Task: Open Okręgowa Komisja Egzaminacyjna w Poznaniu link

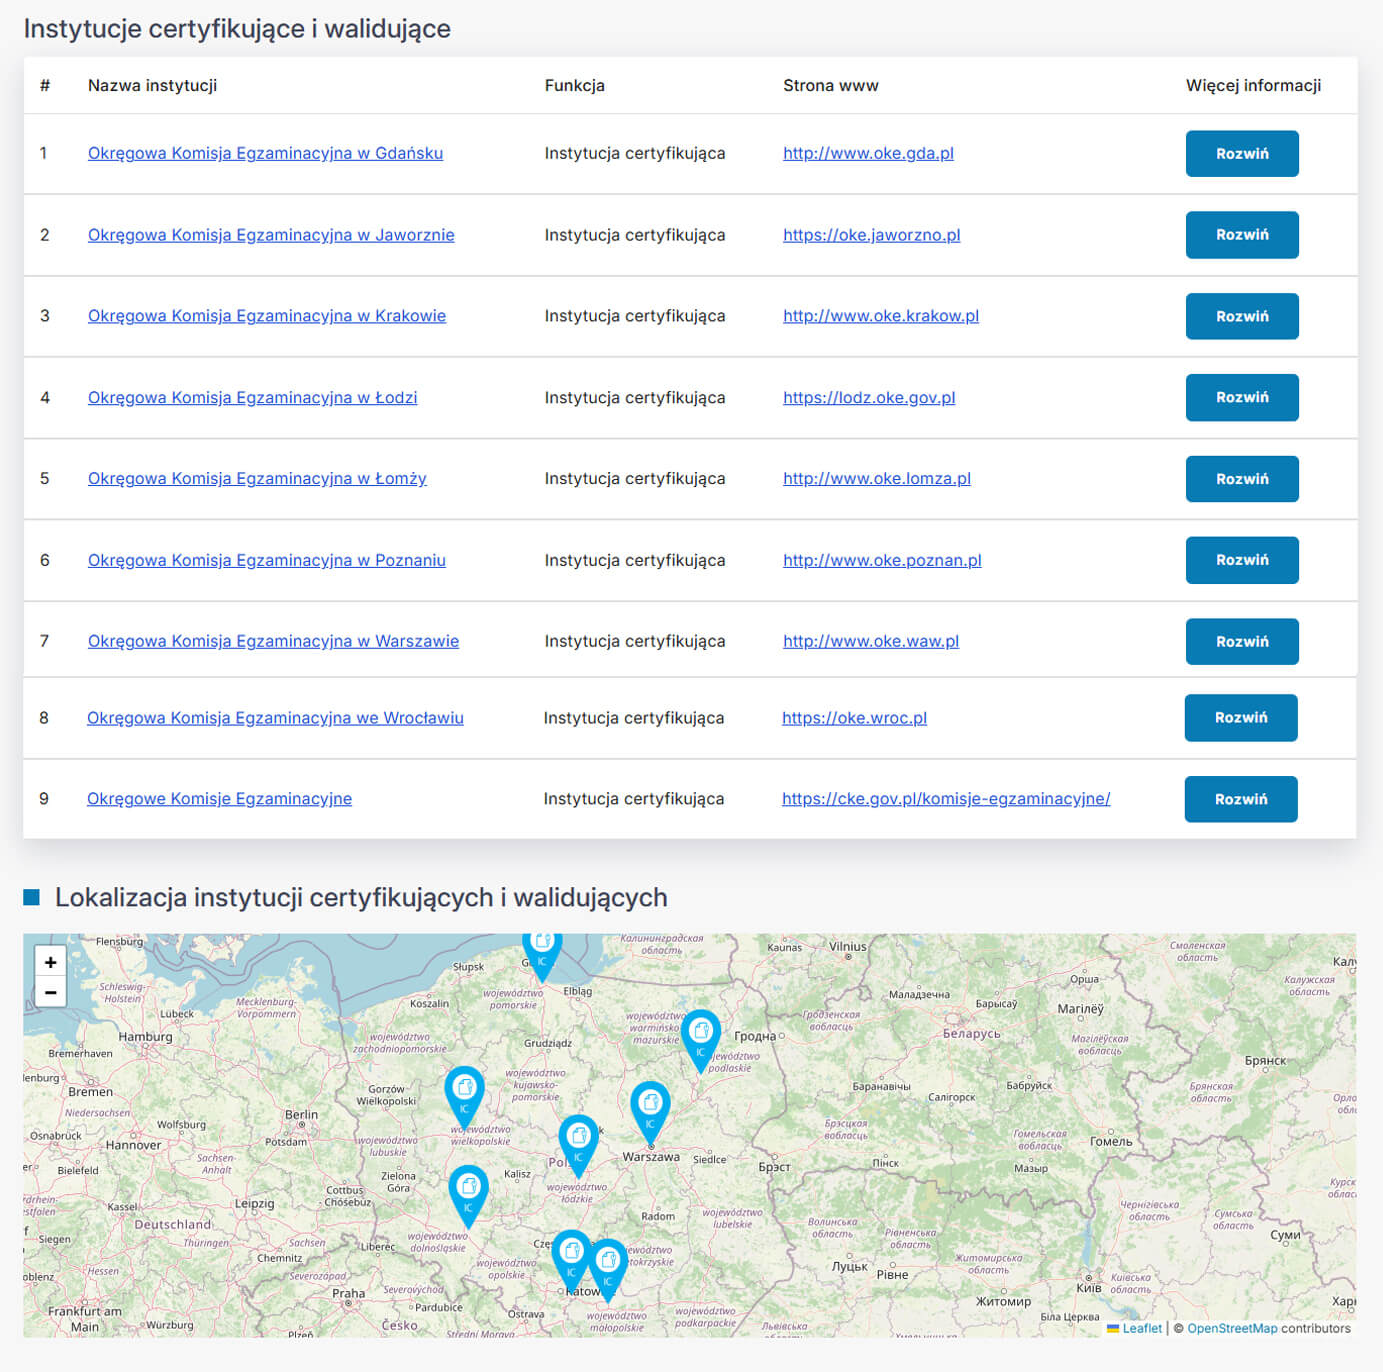Action: [266, 560]
